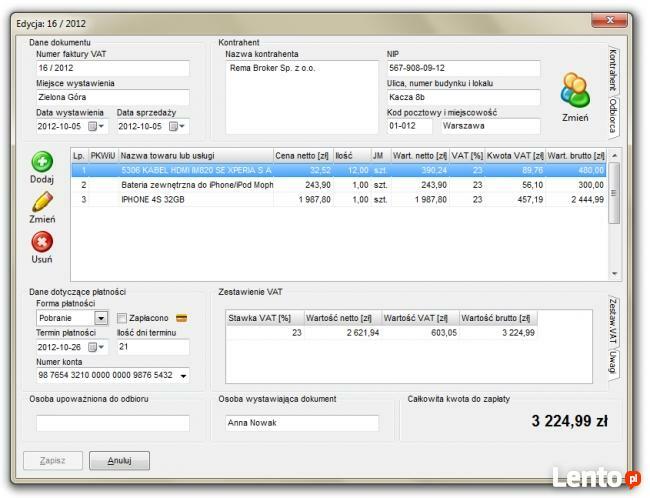Screen dimensions: 650x498
Task: Switch to the Uwagi side tab
Action: pos(613,365)
